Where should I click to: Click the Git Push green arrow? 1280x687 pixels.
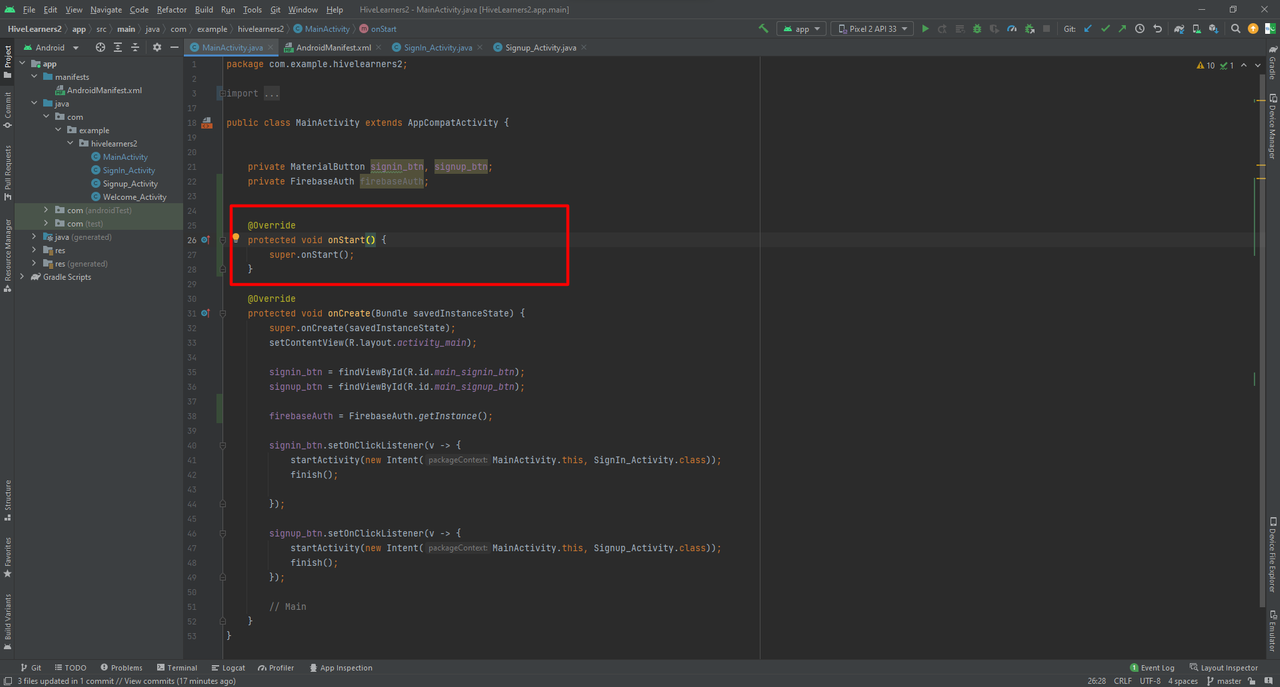(x=1122, y=29)
